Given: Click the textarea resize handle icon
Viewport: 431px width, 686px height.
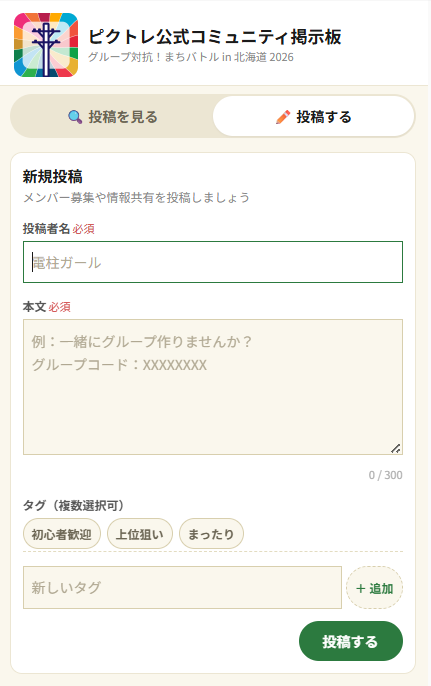Looking at the screenshot, I should (x=396, y=448).
